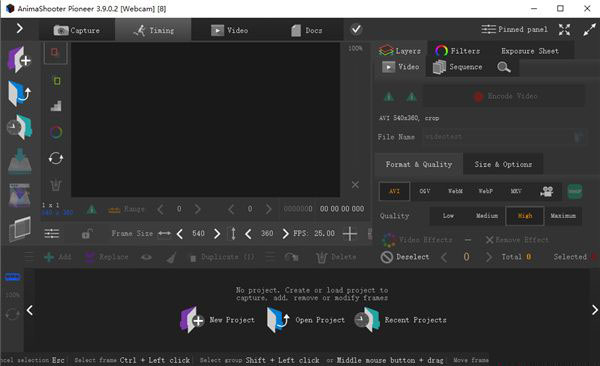Click the diagonal expand window icon
Viewport: 600px width, 366px height.
coord(589,29)
